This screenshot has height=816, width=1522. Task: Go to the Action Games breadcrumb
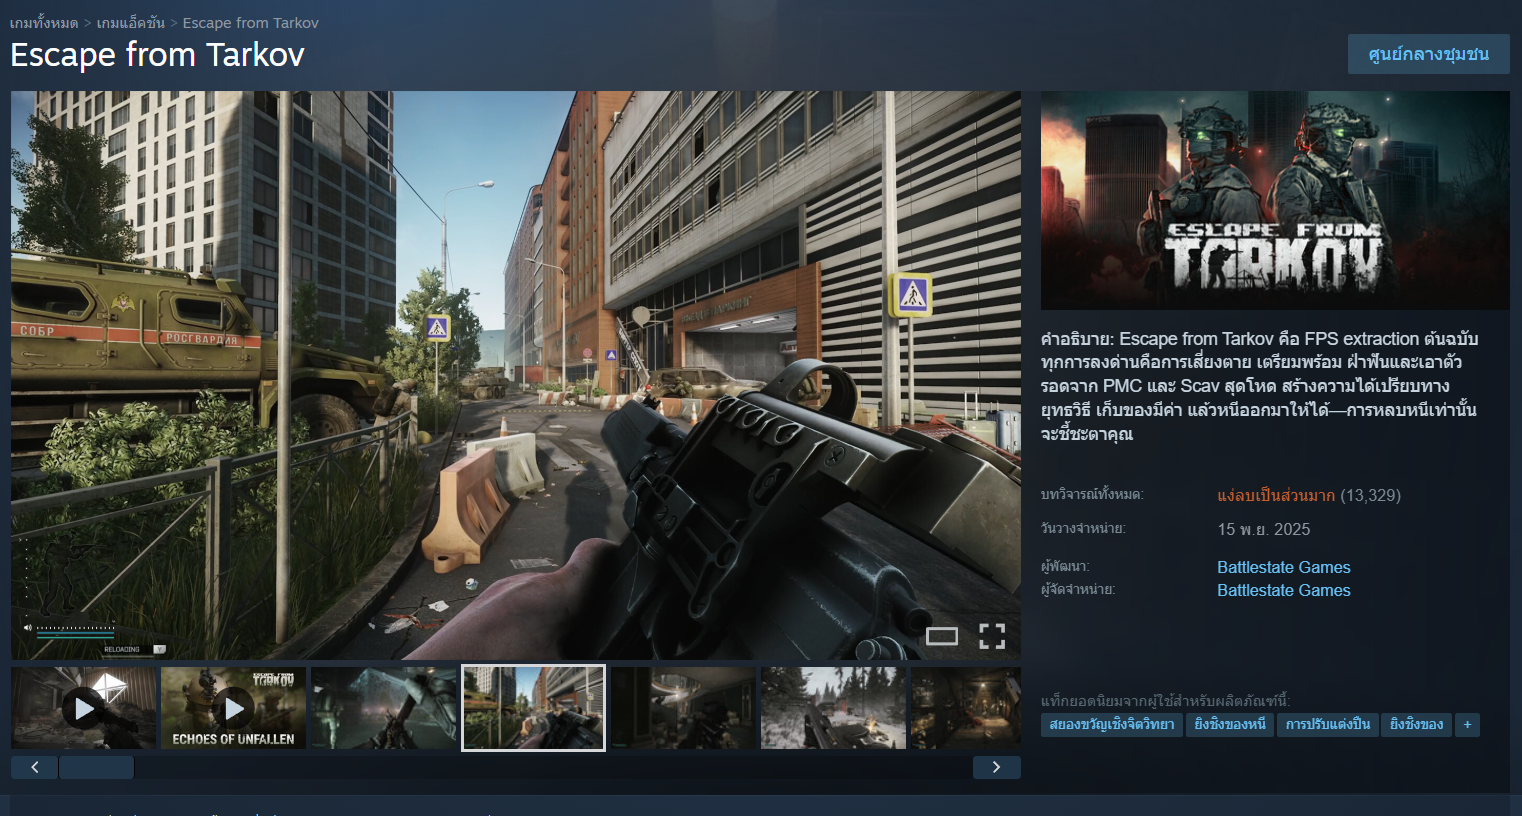(x=130, y=22)
